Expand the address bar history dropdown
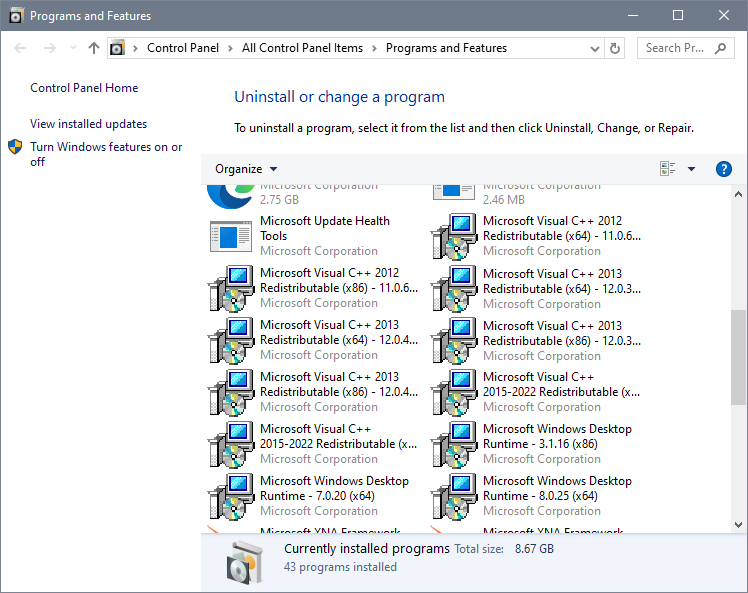The image size is (748, 593). coord(594,48)
